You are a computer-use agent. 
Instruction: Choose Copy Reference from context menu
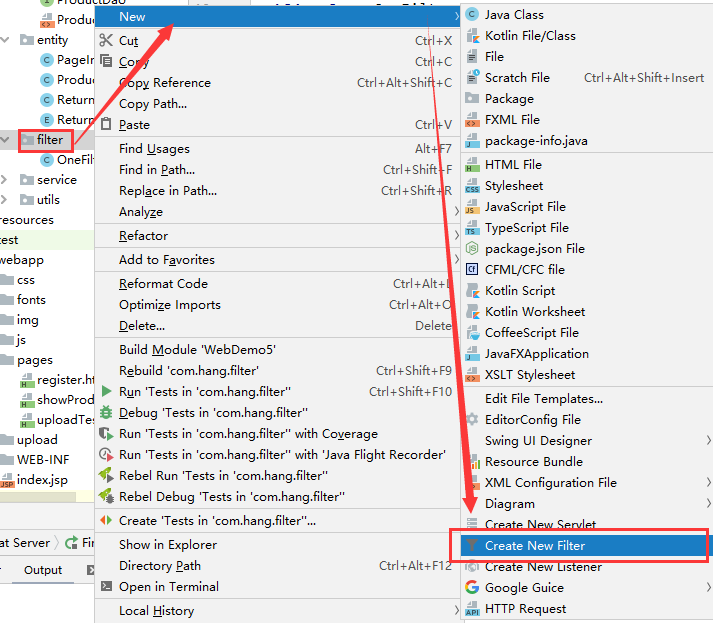[x=278, y=83]
